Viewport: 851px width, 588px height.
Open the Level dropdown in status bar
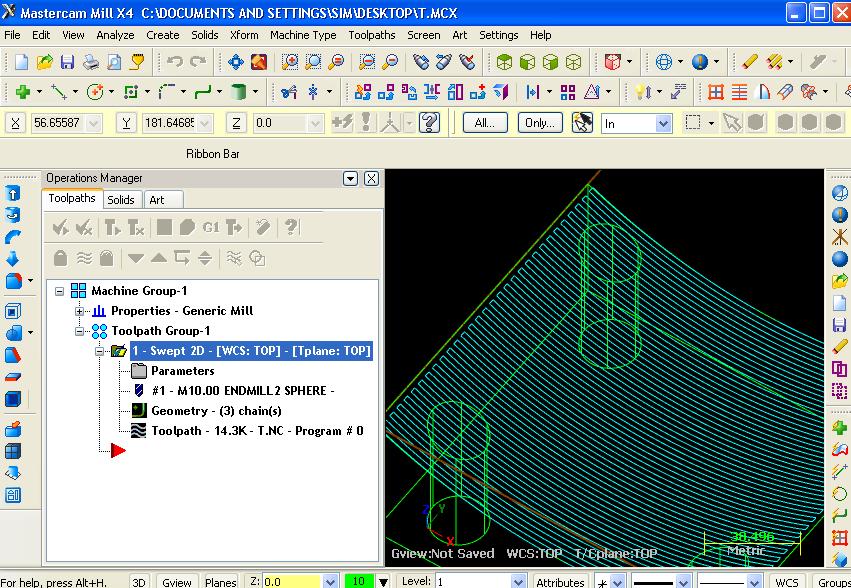[518, 581]
